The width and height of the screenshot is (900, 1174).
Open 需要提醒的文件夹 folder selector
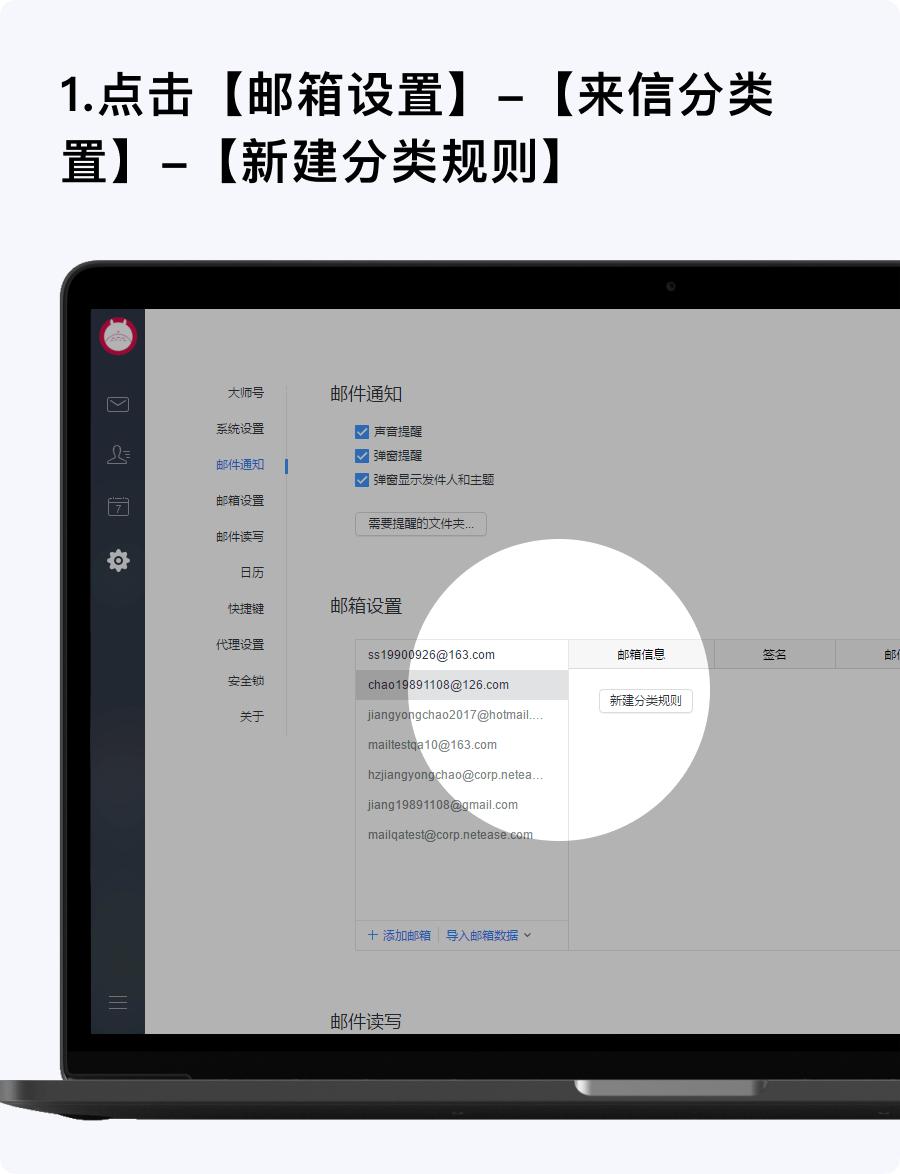click(420, 524)
